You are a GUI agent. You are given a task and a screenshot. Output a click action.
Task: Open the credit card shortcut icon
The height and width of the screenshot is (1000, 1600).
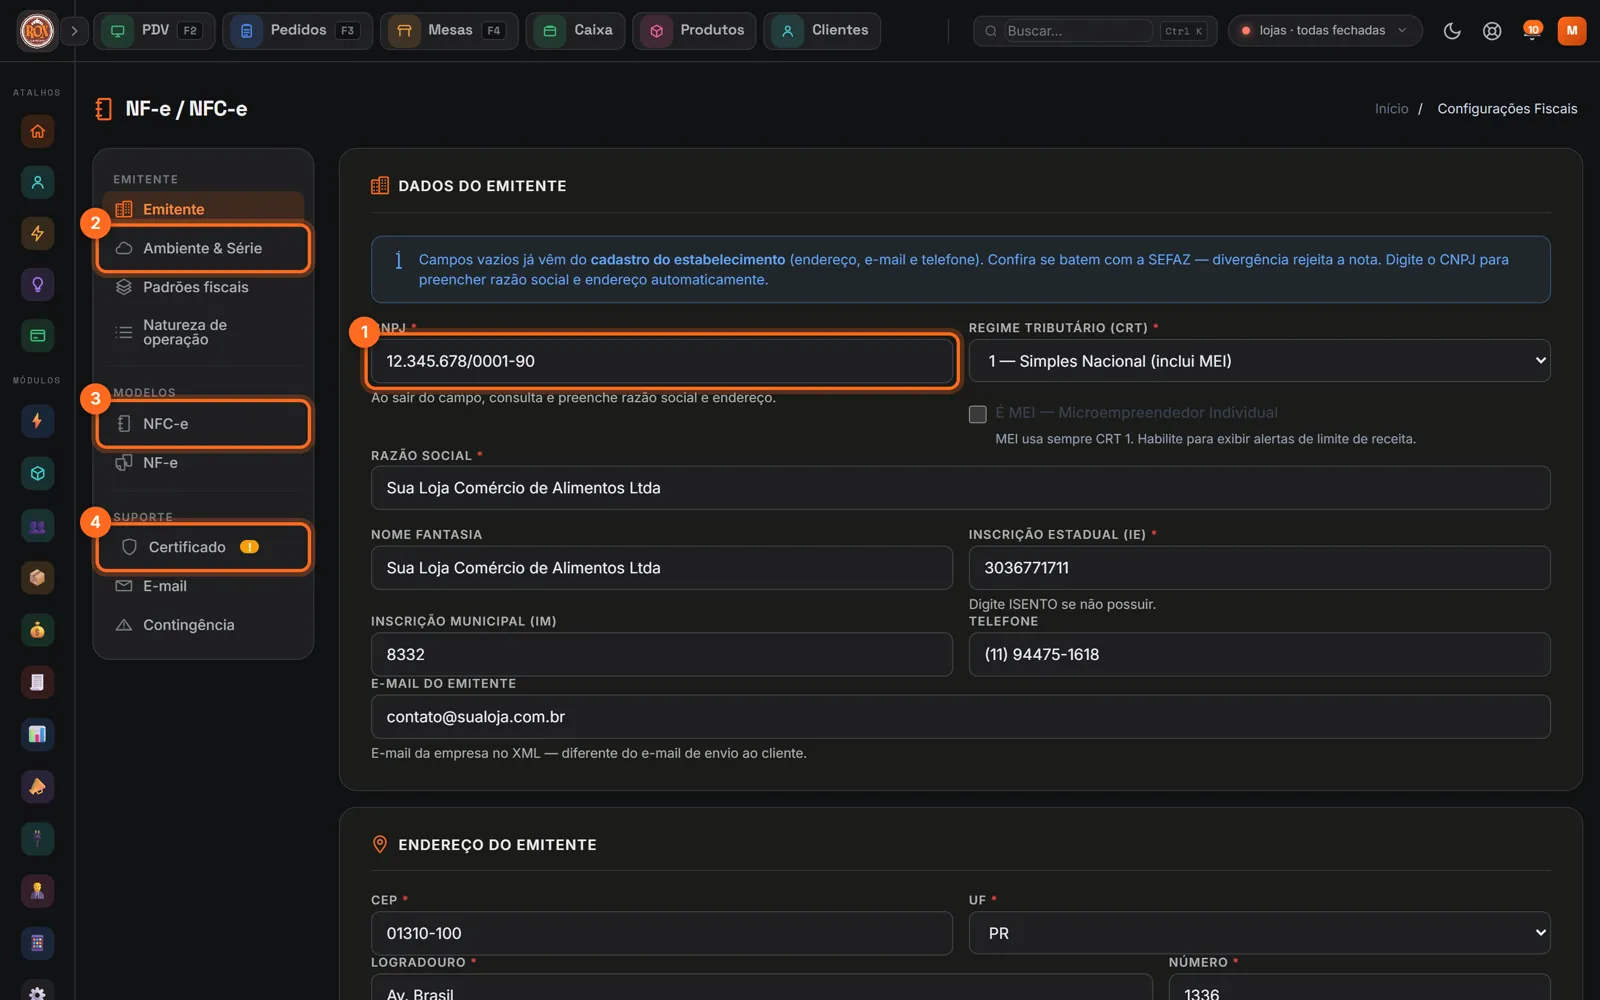pyautogui.click(x=37, y=335)
